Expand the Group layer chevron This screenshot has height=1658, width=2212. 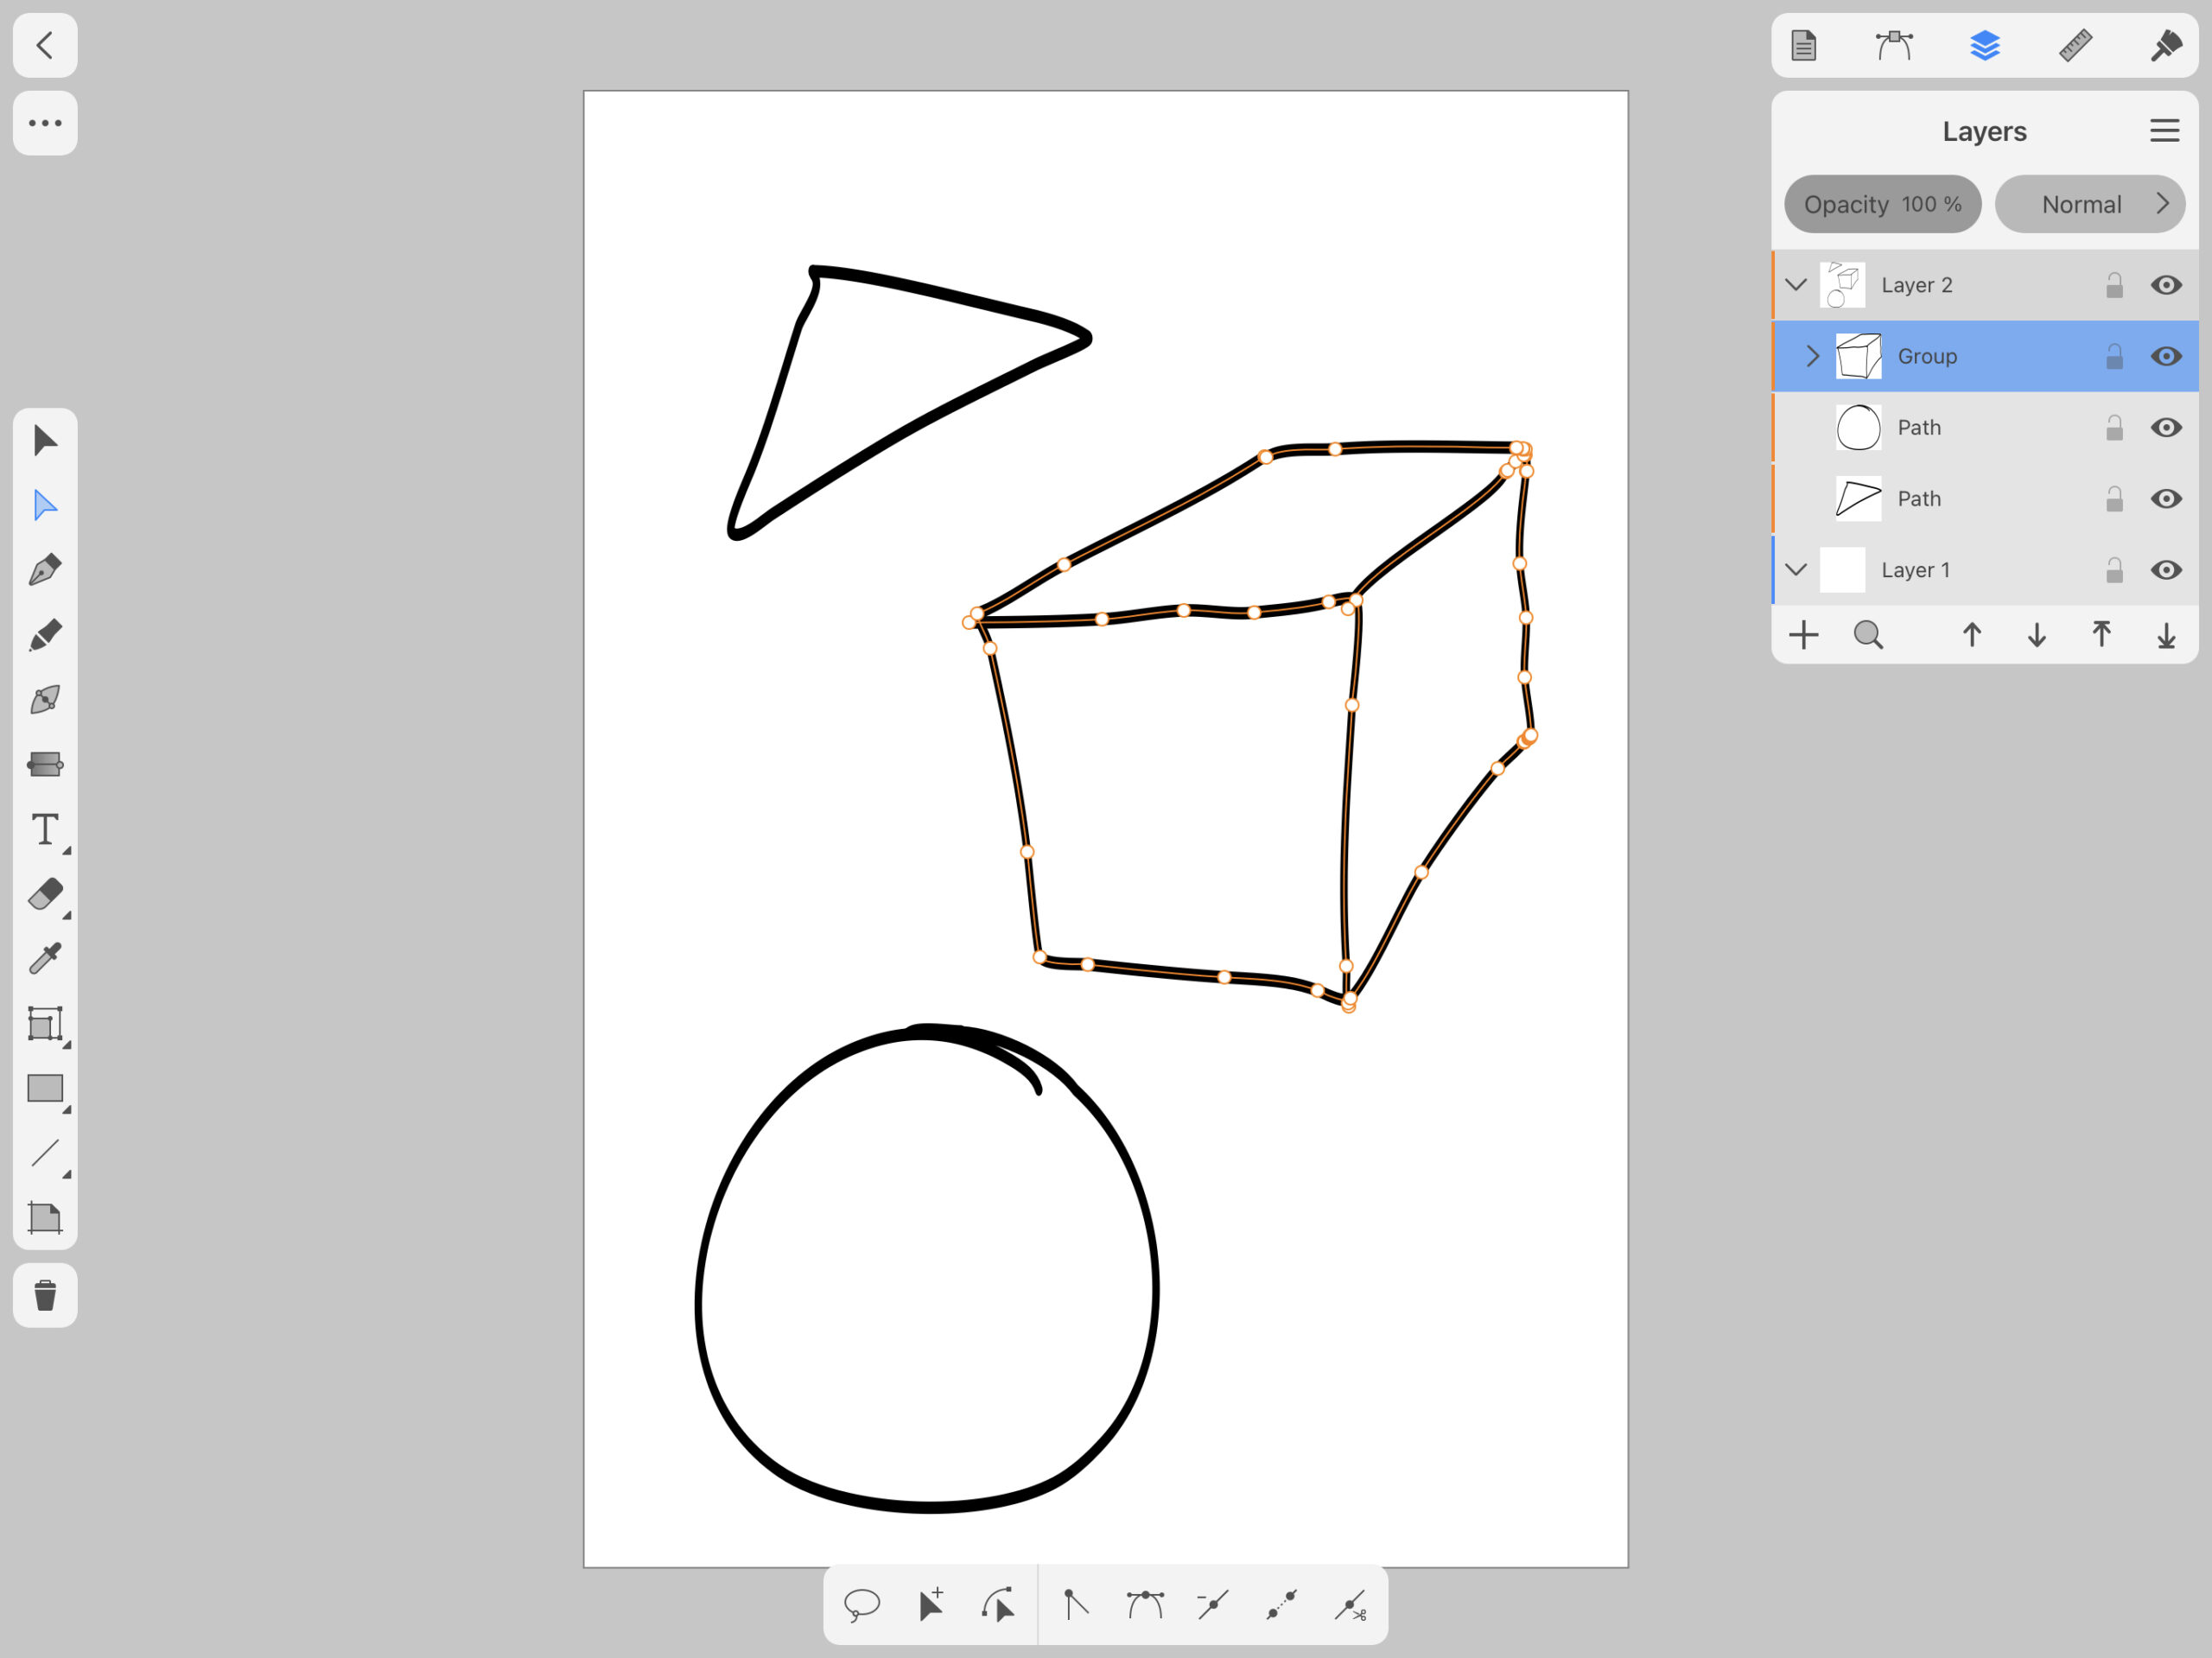click(1813, 356)
